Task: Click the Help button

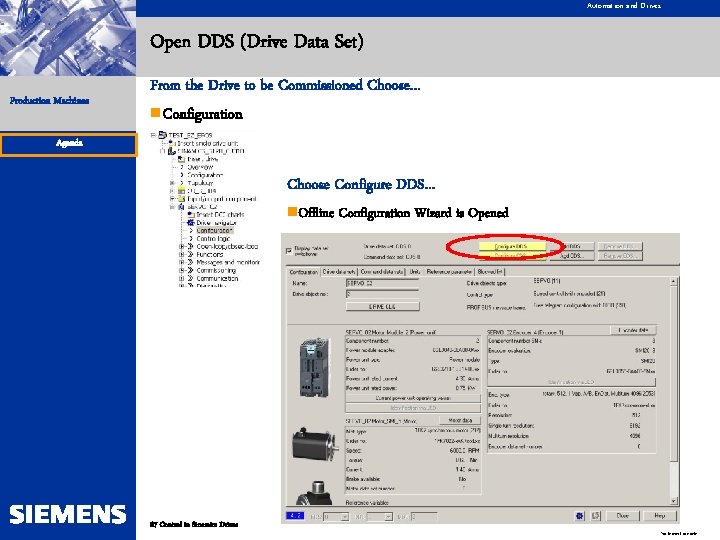Action: (x=660, y=516)
